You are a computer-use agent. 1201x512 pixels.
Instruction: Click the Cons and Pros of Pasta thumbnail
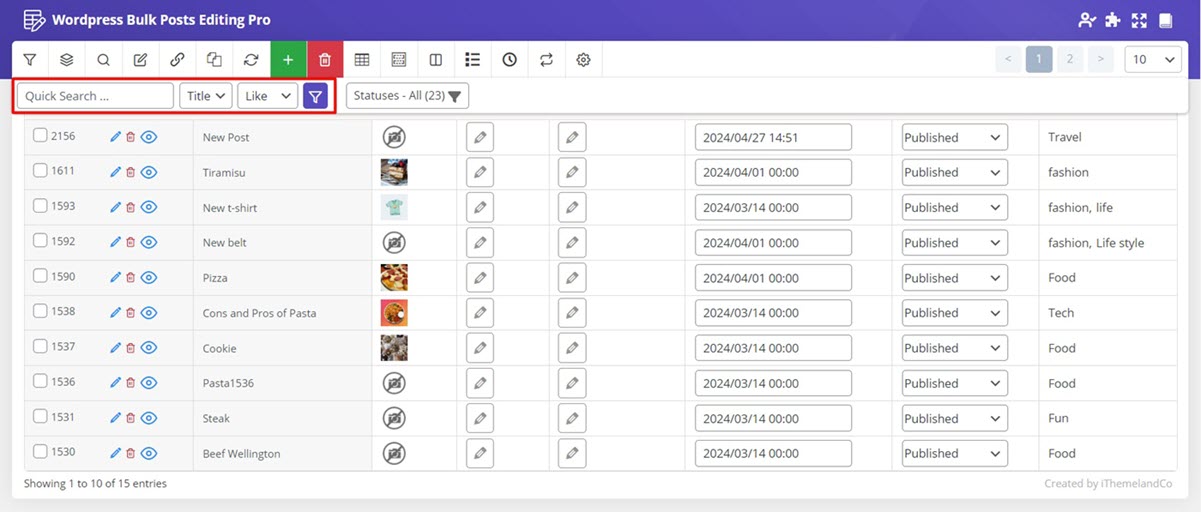click(x=394, y=313)
